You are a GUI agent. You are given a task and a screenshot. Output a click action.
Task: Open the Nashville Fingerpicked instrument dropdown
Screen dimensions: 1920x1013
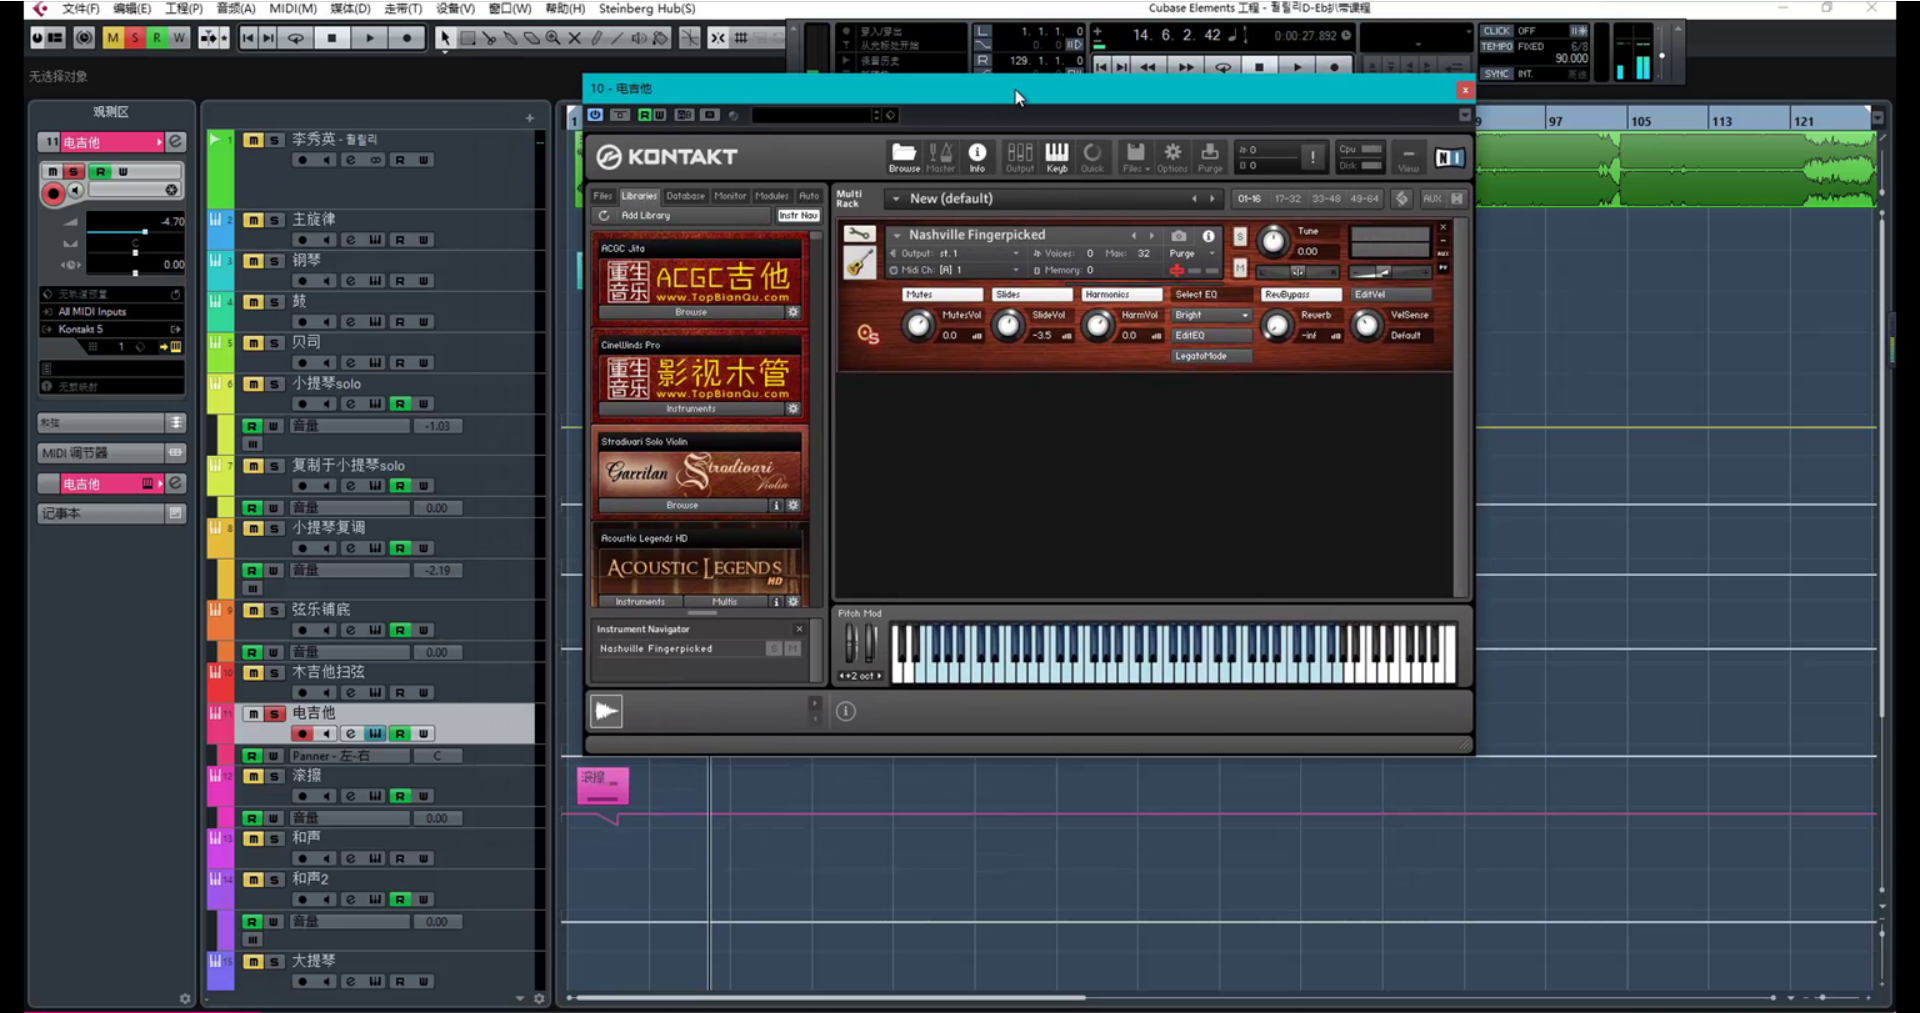897,235
